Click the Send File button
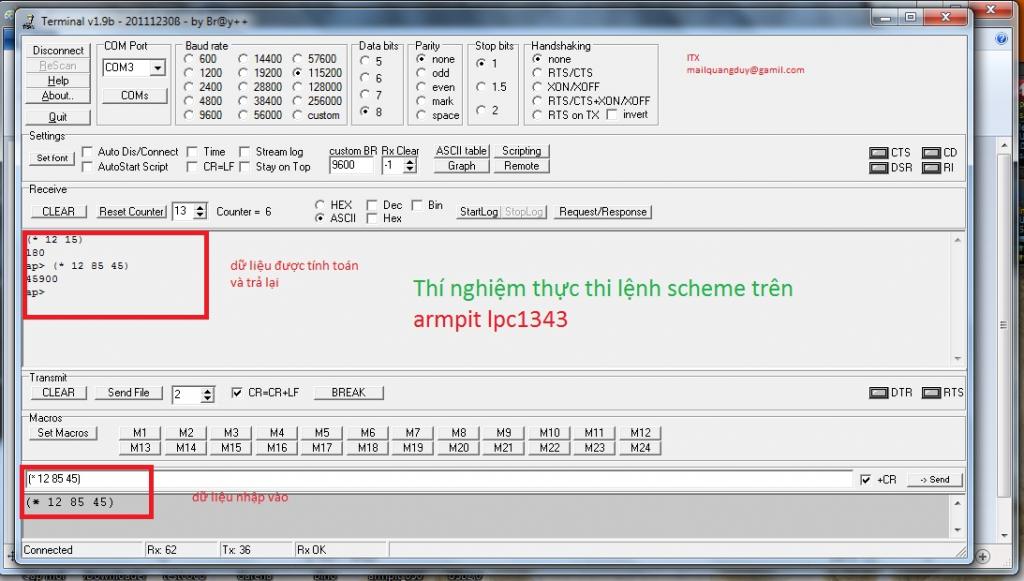Image resolution: width=1024 pixels, height=581 pixels. point(129,392)
